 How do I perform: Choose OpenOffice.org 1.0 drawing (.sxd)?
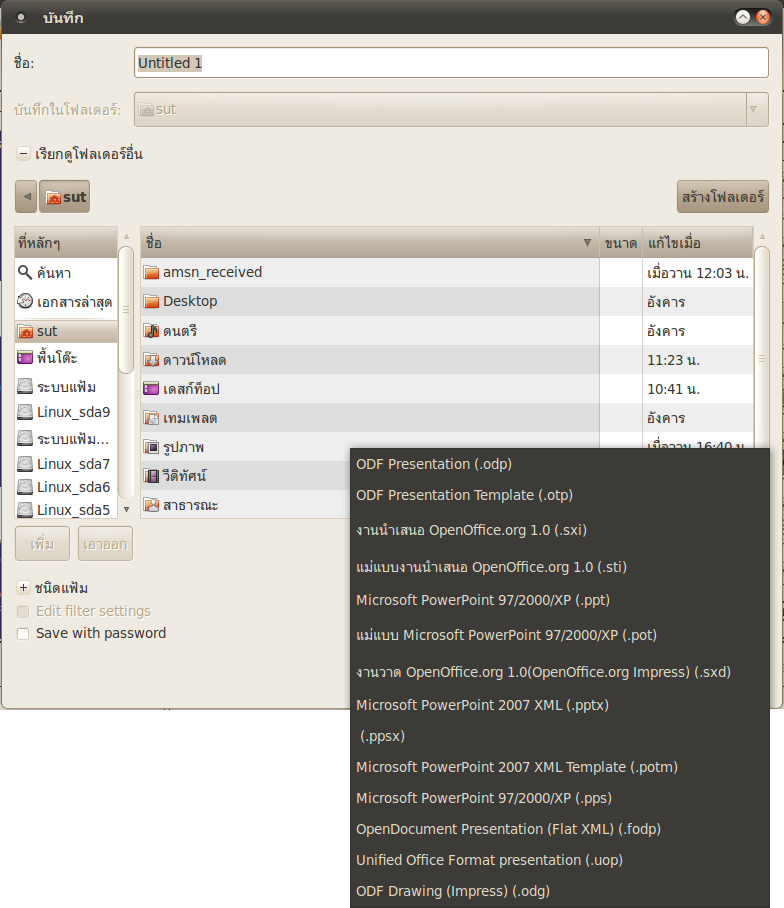coord(560,672)
